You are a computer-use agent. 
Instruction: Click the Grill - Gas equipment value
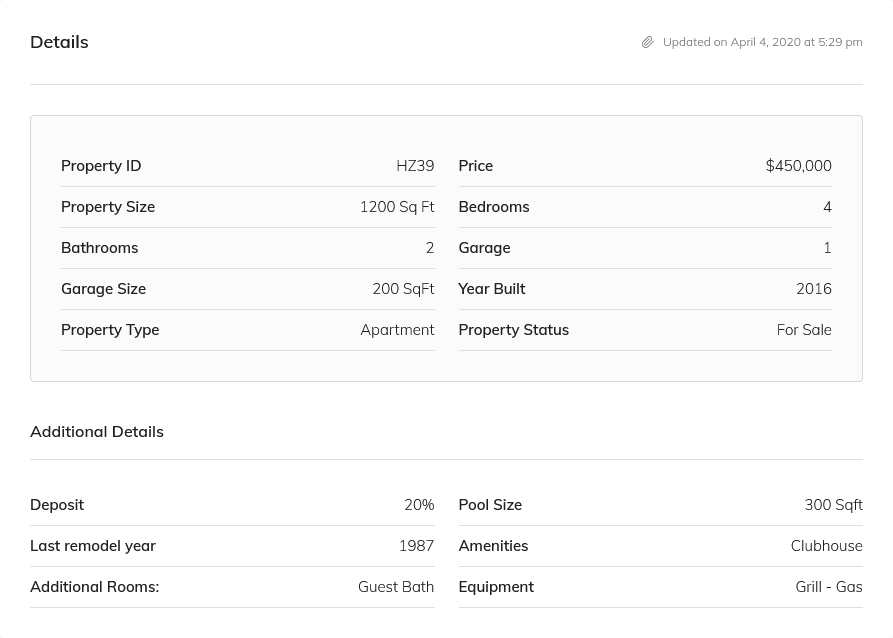click(x=828, y=587)
